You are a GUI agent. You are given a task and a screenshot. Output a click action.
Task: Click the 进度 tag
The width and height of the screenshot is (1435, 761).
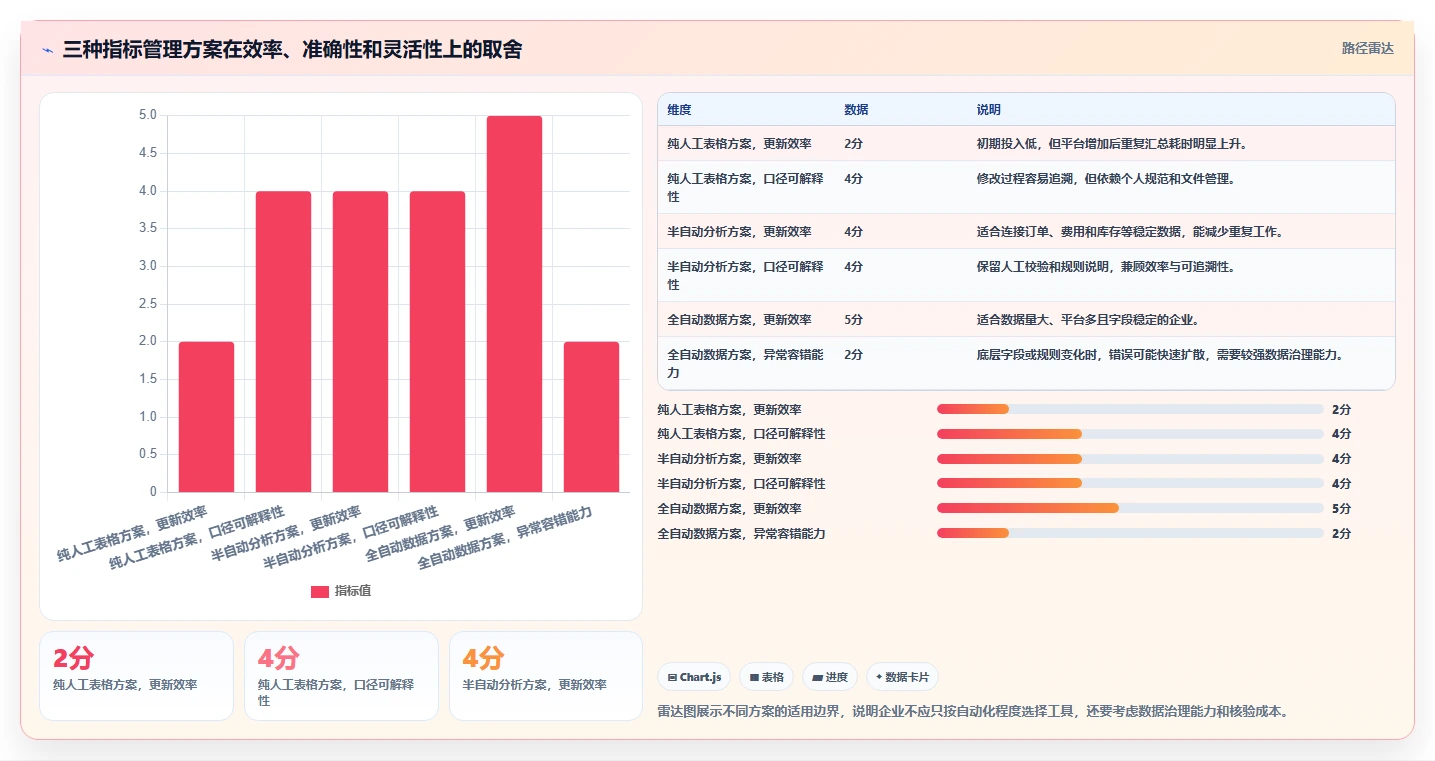tap(830, 677)
